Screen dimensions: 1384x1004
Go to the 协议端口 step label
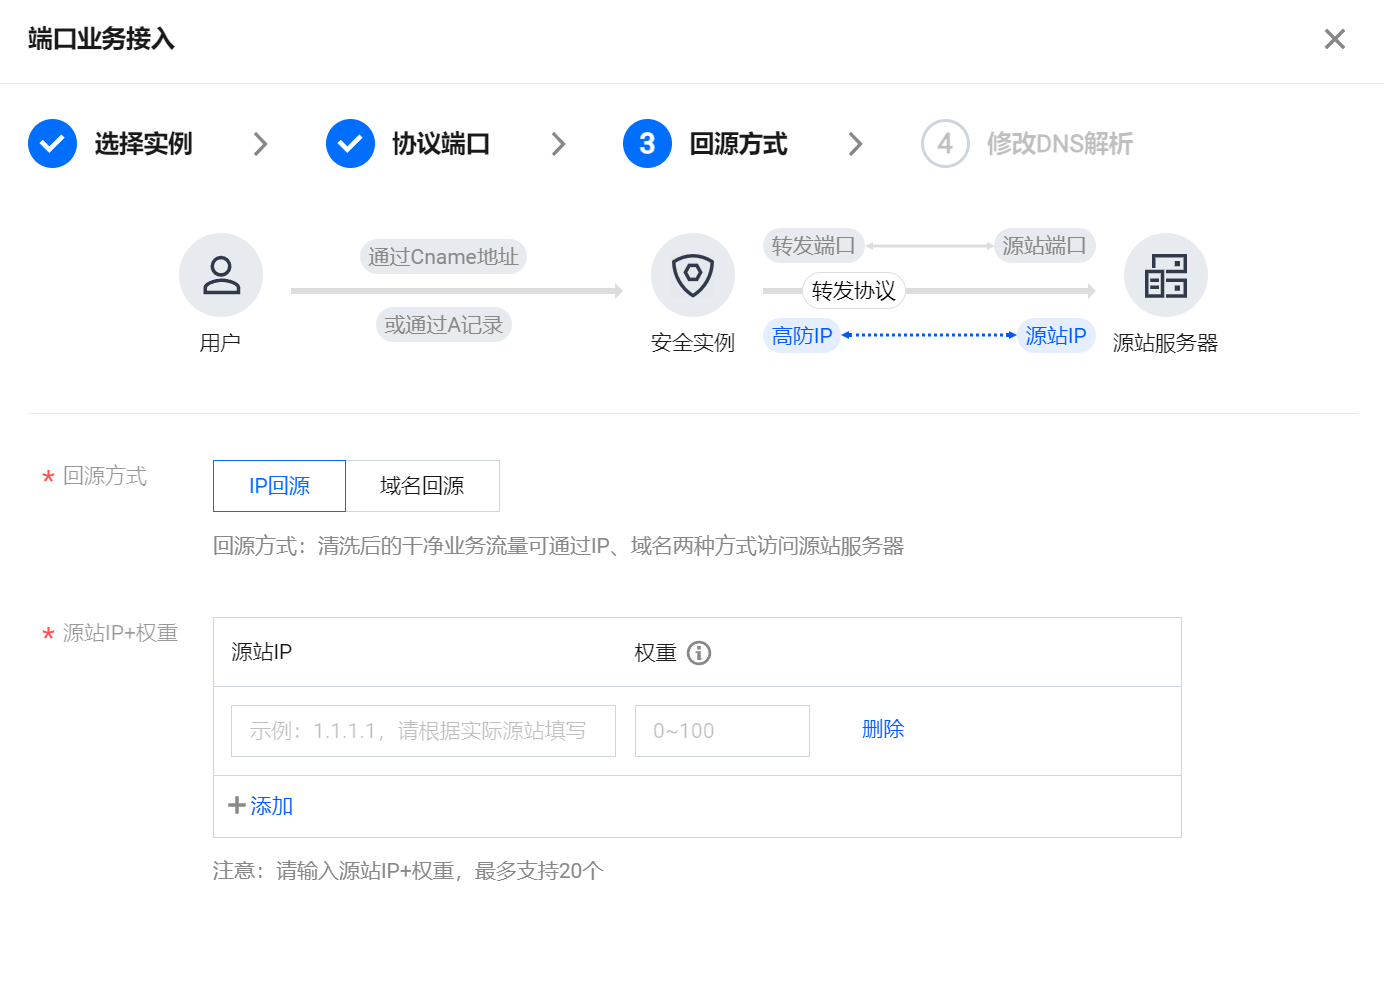441,144
